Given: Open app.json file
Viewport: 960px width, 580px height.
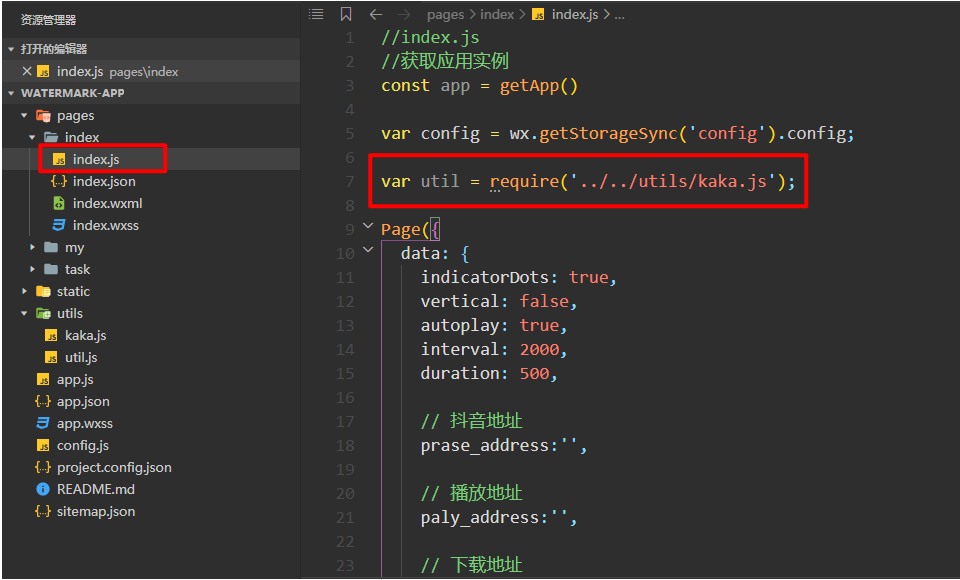Looking at the screenshot, I should [x=83, y=401].
